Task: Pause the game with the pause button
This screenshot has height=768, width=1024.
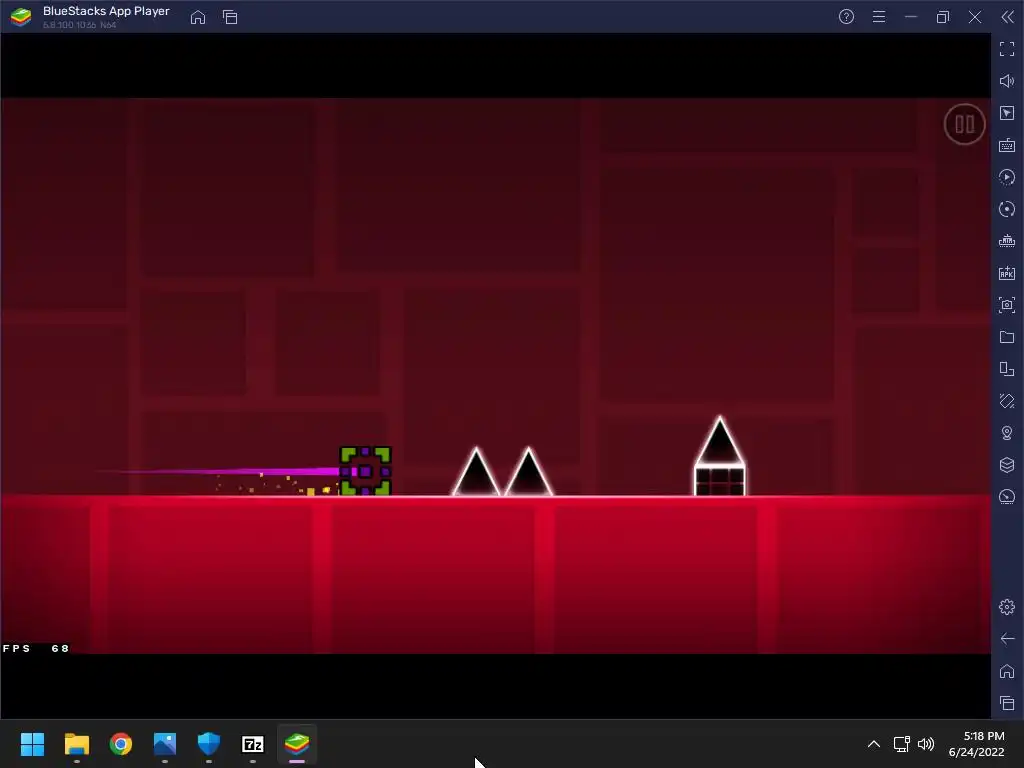Action: pyautogui.click(x=964, y=124)
